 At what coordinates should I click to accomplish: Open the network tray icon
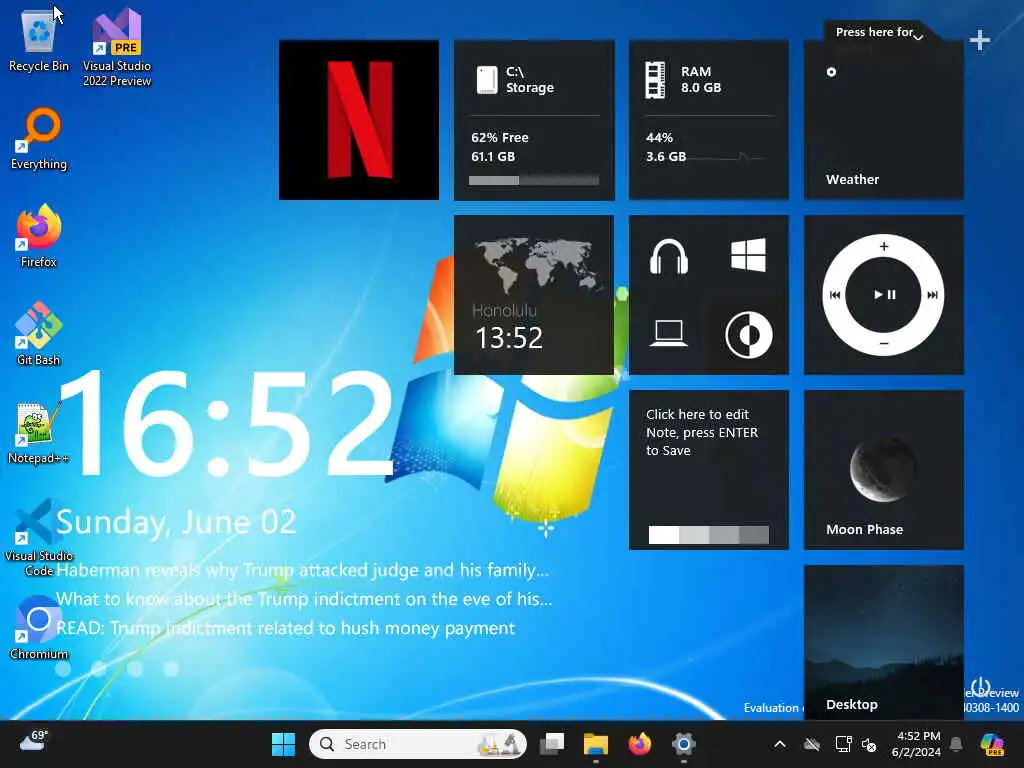tap(844, 744)
